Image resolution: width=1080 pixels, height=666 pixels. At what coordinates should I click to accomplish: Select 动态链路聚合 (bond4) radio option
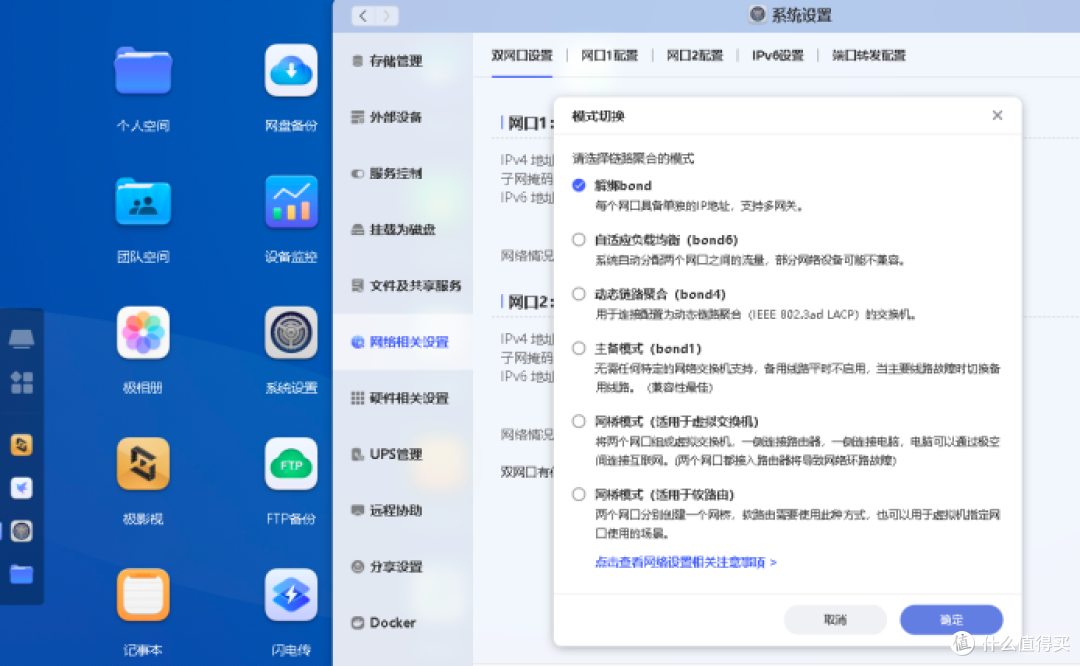pyautogui.click(x=579, y=294)
